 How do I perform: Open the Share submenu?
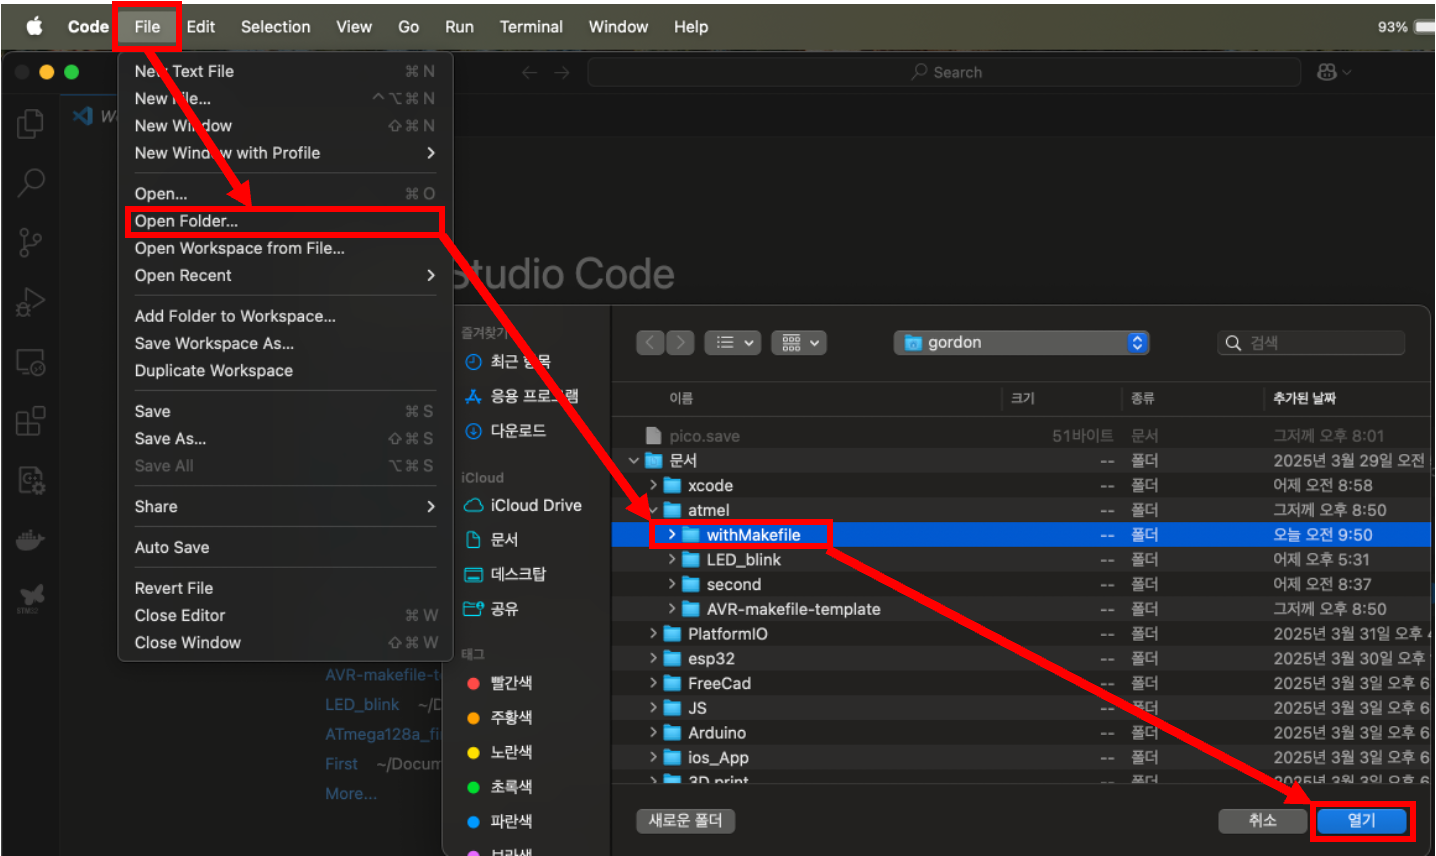[284, 506]
